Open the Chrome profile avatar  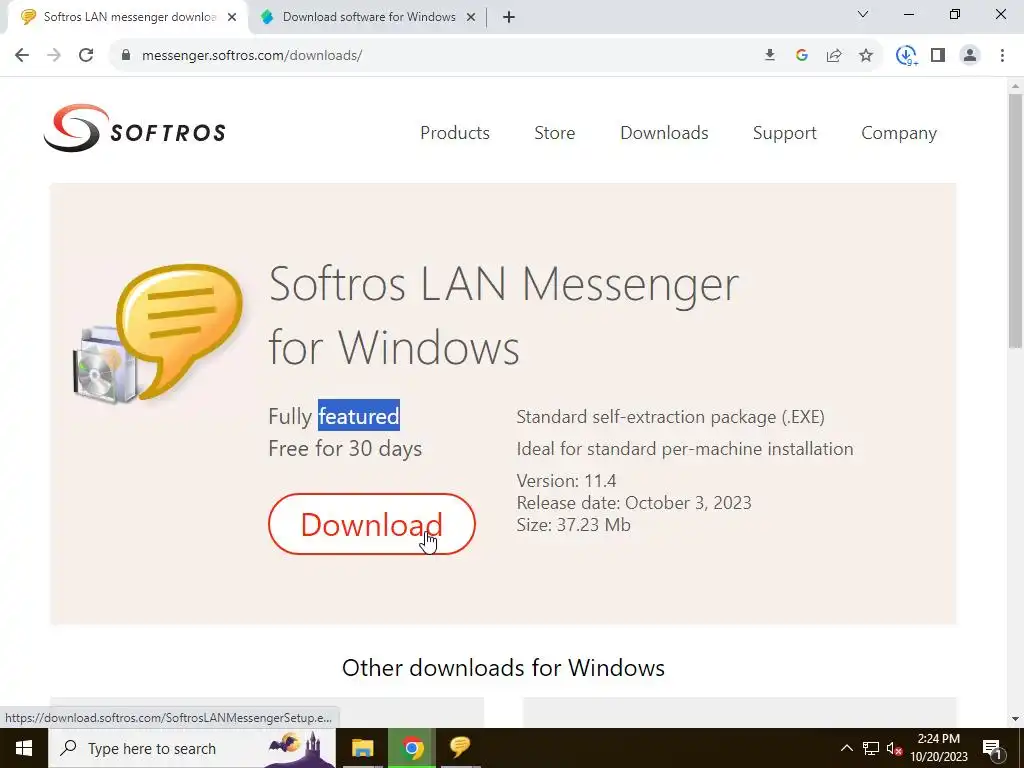[x=970, y=56]
